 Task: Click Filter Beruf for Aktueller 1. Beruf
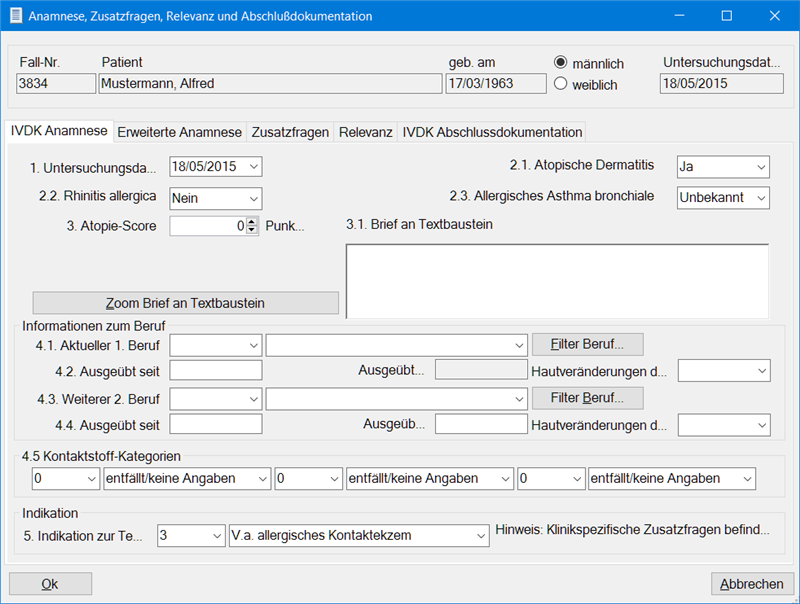(587, 345)
